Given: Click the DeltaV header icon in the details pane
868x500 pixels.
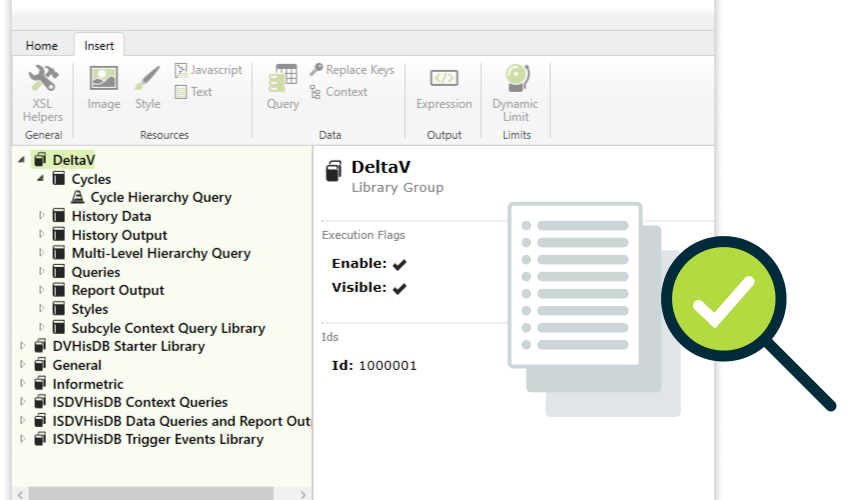Looking at the screenshot, I should point(333,171).
